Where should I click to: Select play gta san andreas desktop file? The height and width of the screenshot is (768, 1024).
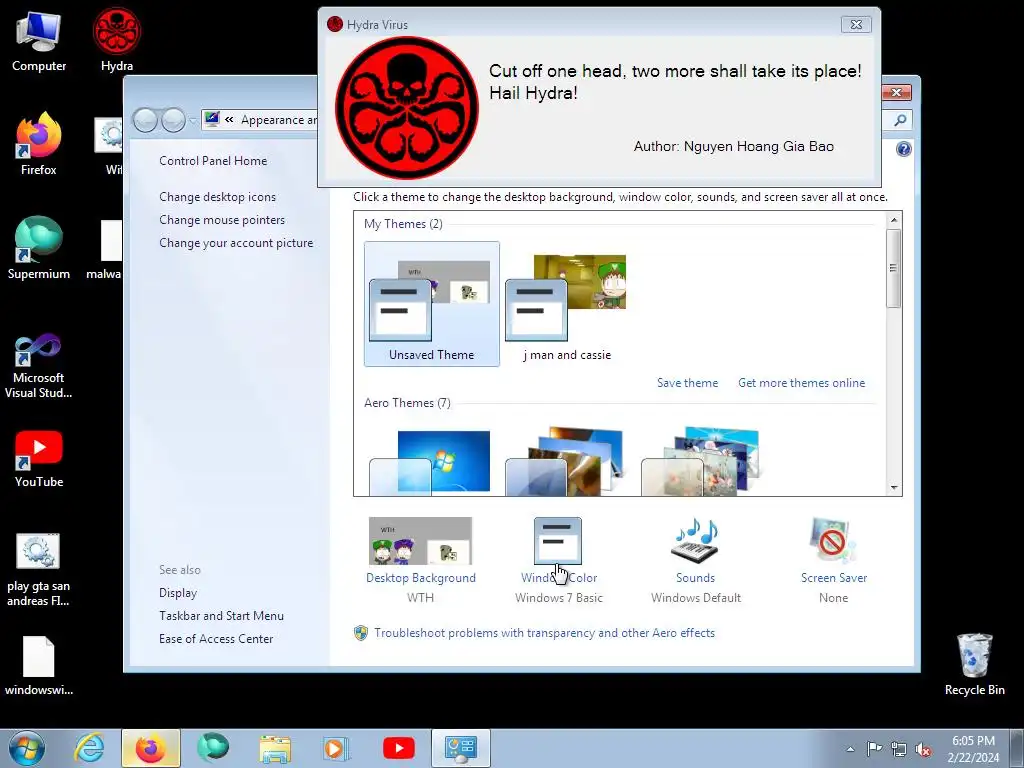point(39,569)
